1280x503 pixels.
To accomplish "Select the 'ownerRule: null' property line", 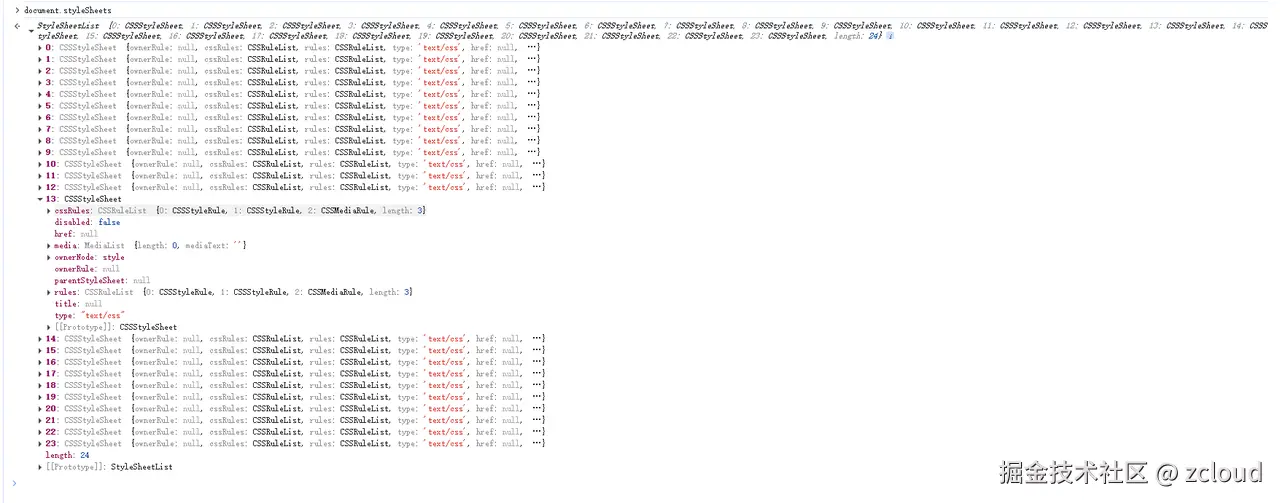I will click(87, 269).
